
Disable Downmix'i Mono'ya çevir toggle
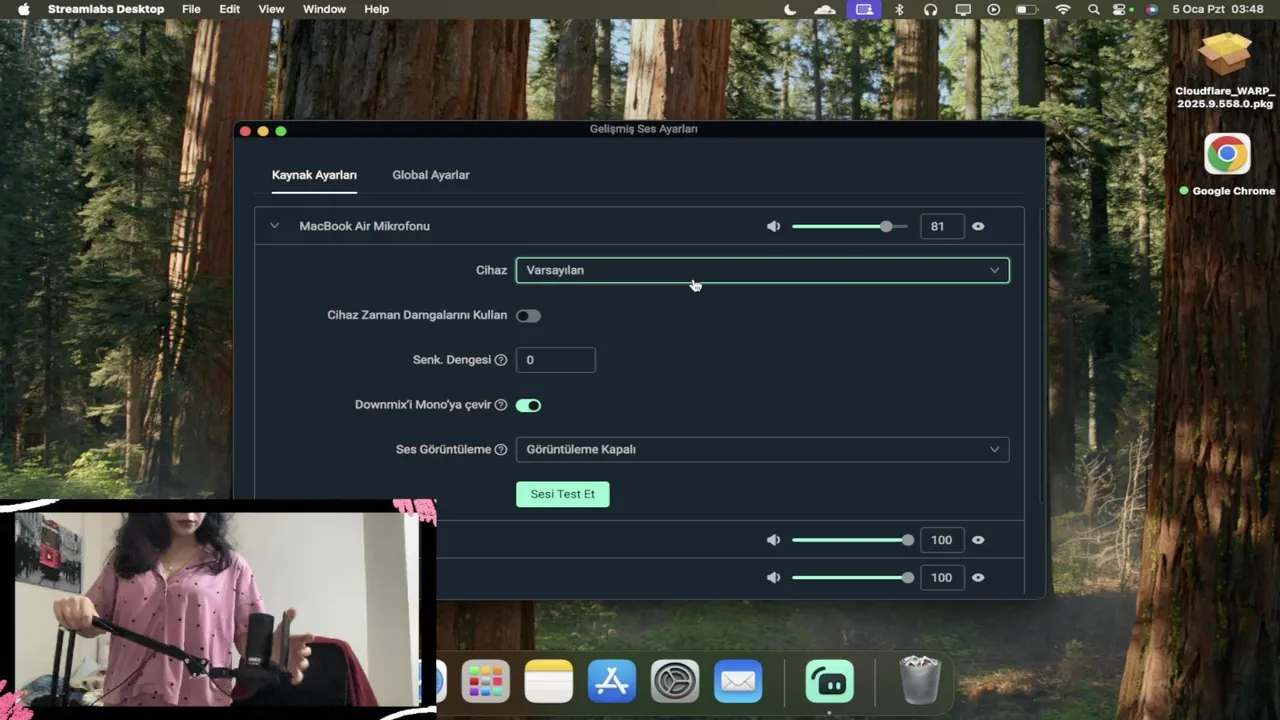[528, 405]
